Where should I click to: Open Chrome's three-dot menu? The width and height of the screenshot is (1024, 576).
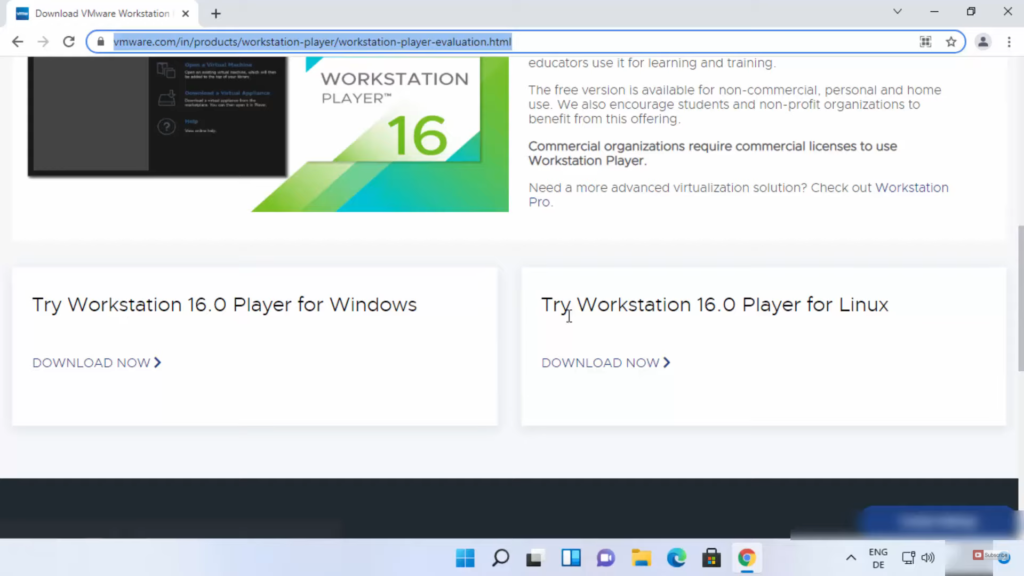pos(1008,42)
